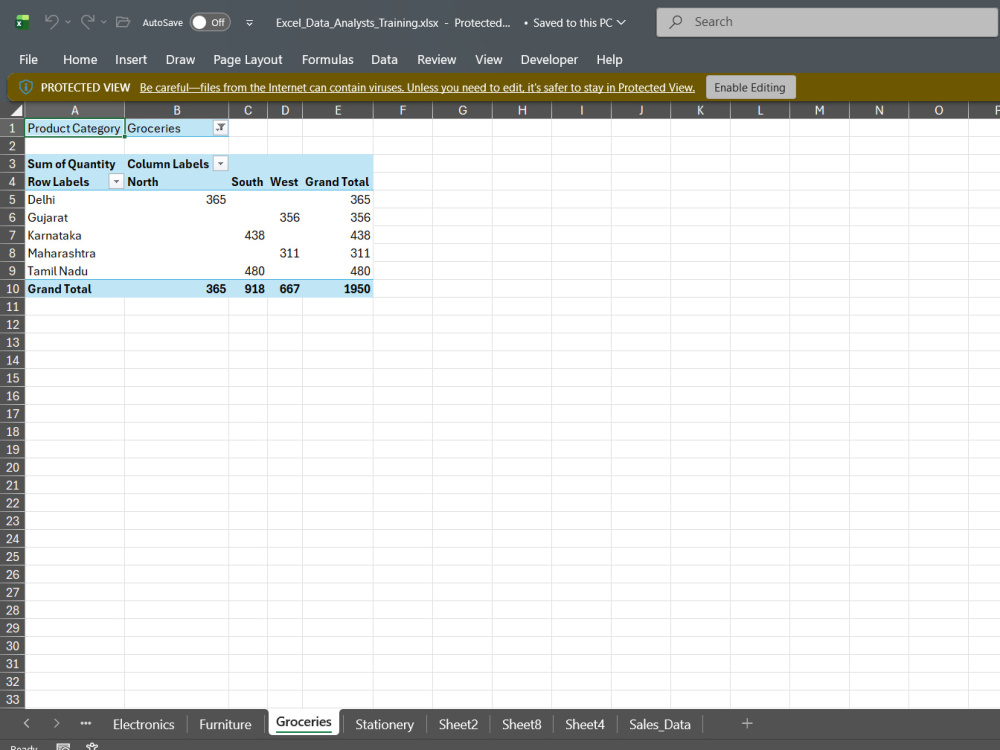Viewport: 1000px width, 750px height.
Task: Select the Karnataka row label
Action: pyautogui.click(x=74, y=235)
